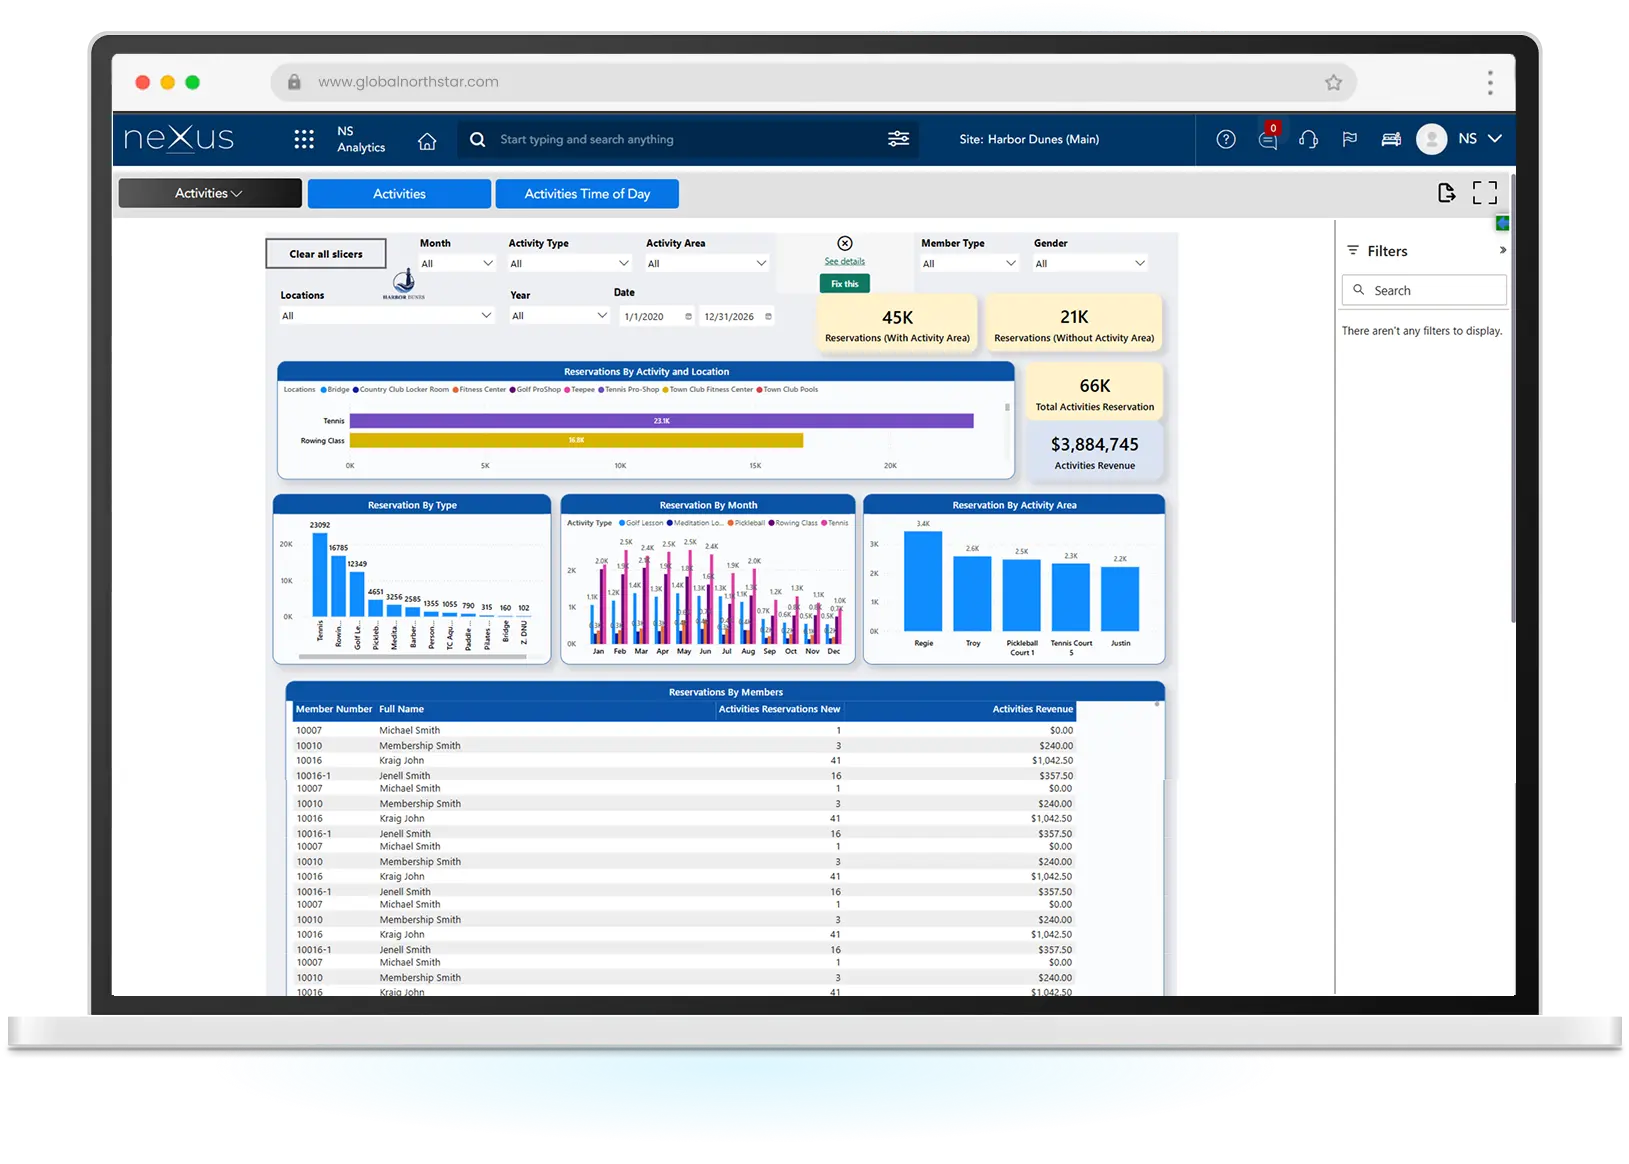The height and width of the screenshot is (1164, 1629).
Task: Enter fullscreen with the expand icon
Action: tap(1485, 193)
